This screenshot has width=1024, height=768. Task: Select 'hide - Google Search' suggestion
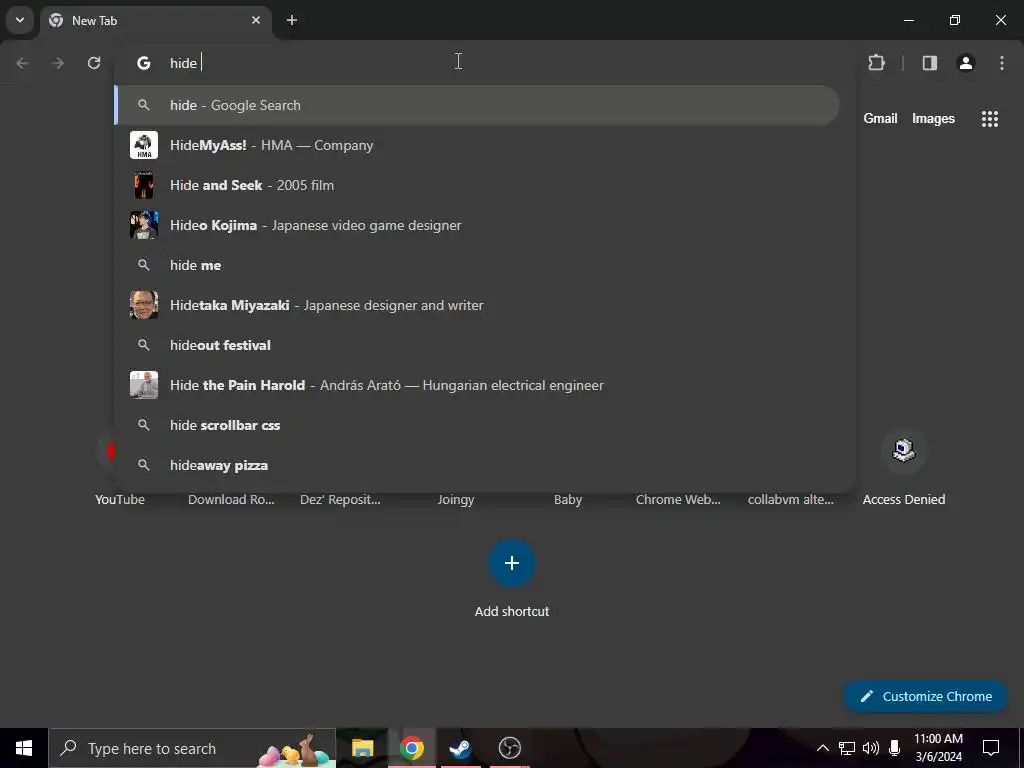pos(477,105)
